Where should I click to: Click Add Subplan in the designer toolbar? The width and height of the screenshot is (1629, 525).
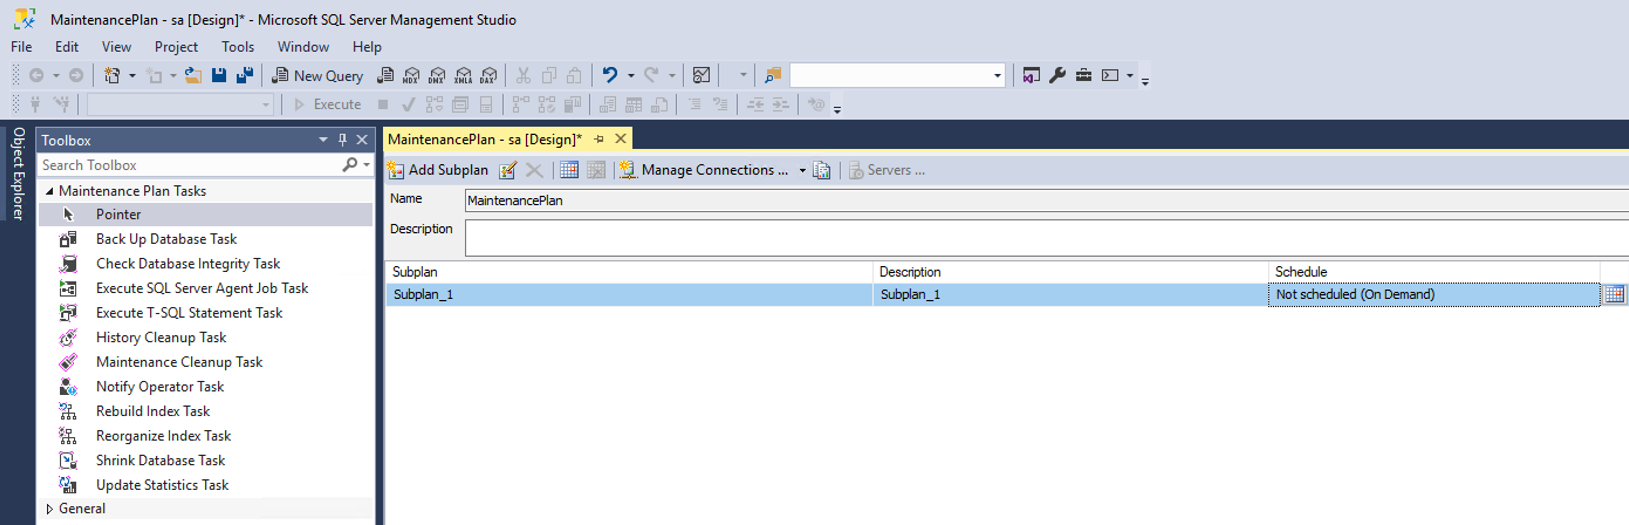tap(438, 170)
